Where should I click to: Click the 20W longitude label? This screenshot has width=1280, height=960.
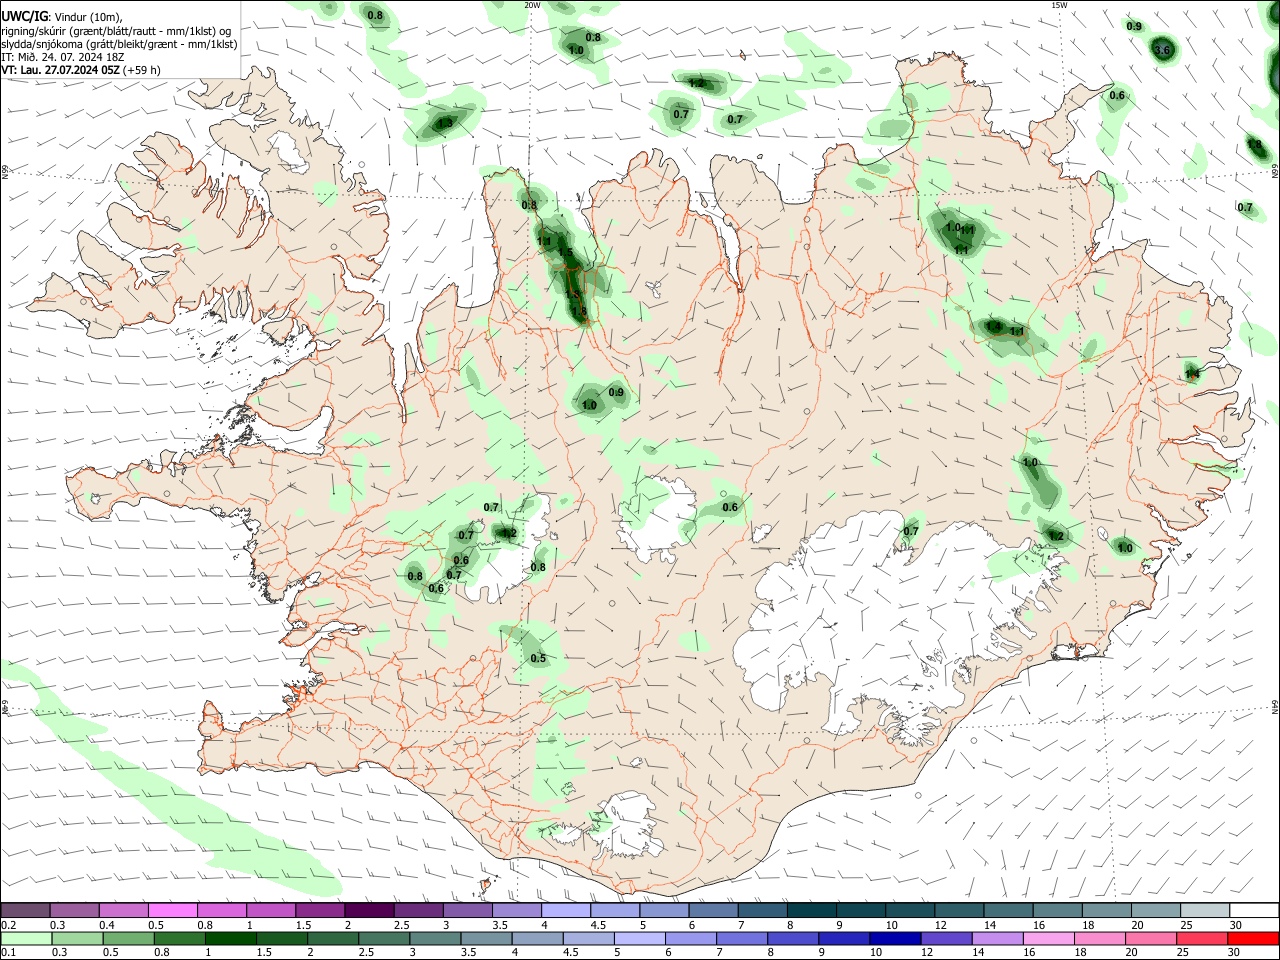[x=532, y=5]
